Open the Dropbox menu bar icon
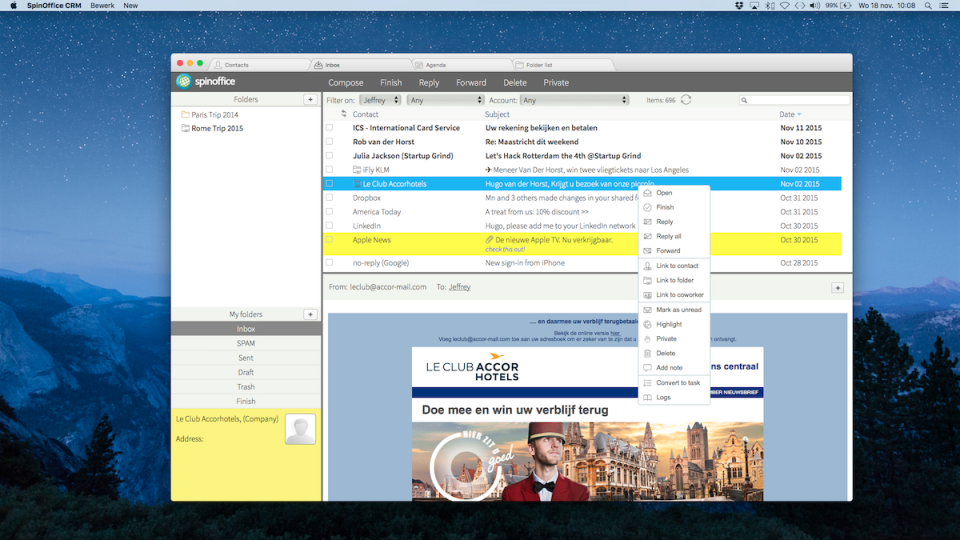This screenshot has width=960, height=540. 739,6
